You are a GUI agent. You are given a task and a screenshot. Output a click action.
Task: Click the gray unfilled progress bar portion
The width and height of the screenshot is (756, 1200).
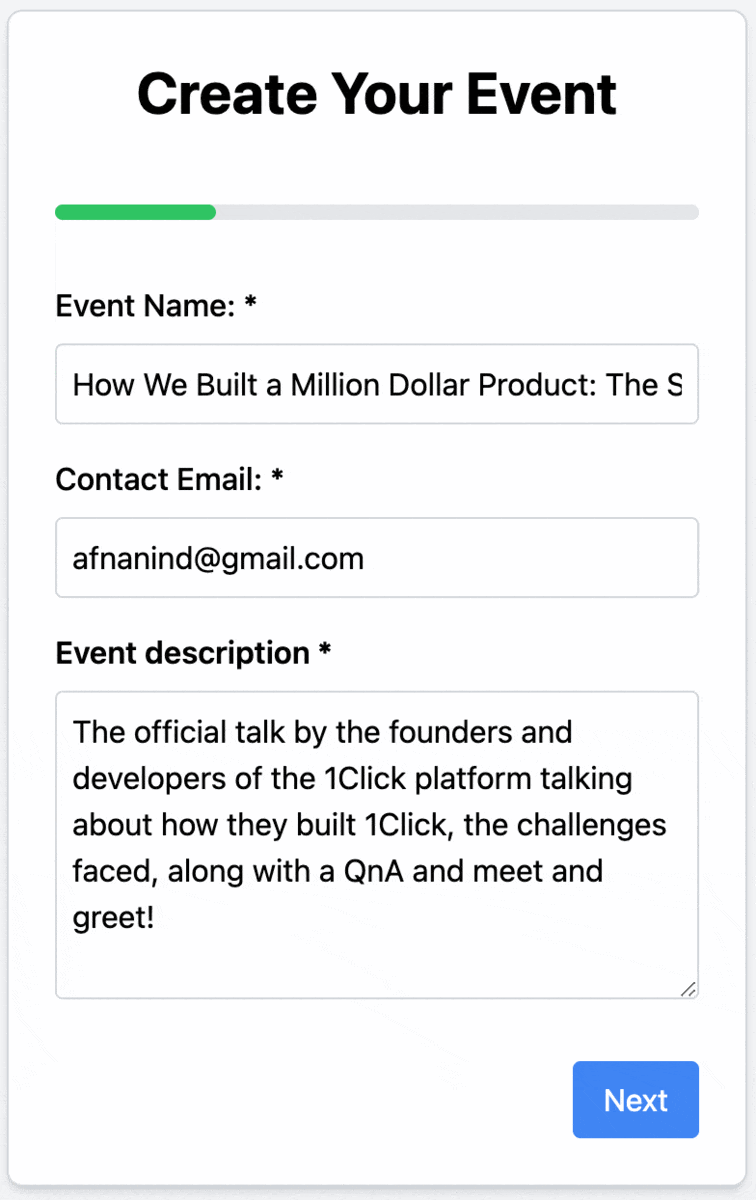tap(456, 212)
